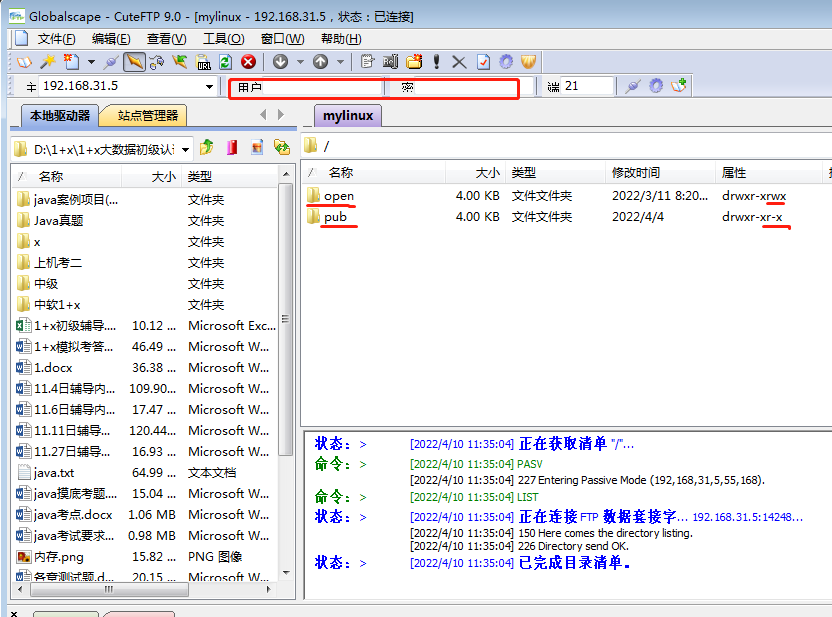Click the Delete X icon in toolbar
This screenshot has height=617, width=832.
(x=459, y=62)
